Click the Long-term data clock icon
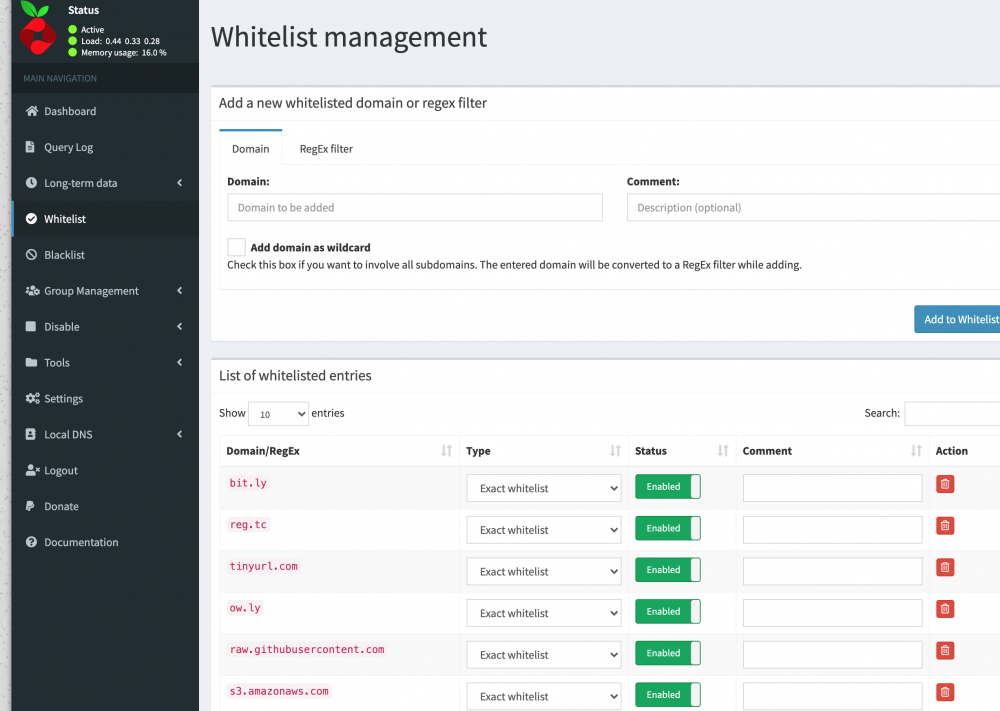The height and width of the screenshot is (711, 1000). pyautogui.click(x=31, y=183)
